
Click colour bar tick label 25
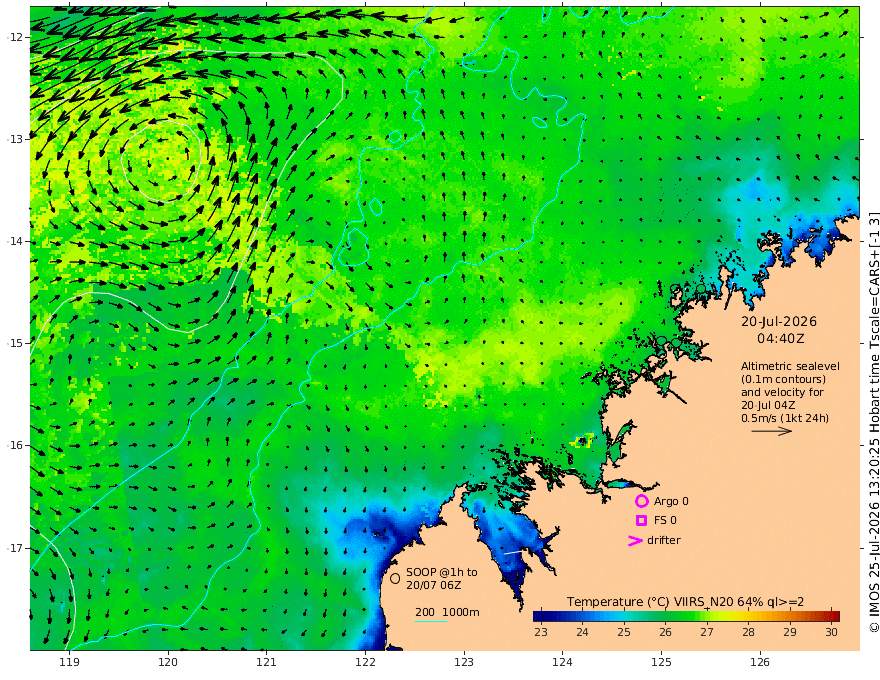(624, 632)
